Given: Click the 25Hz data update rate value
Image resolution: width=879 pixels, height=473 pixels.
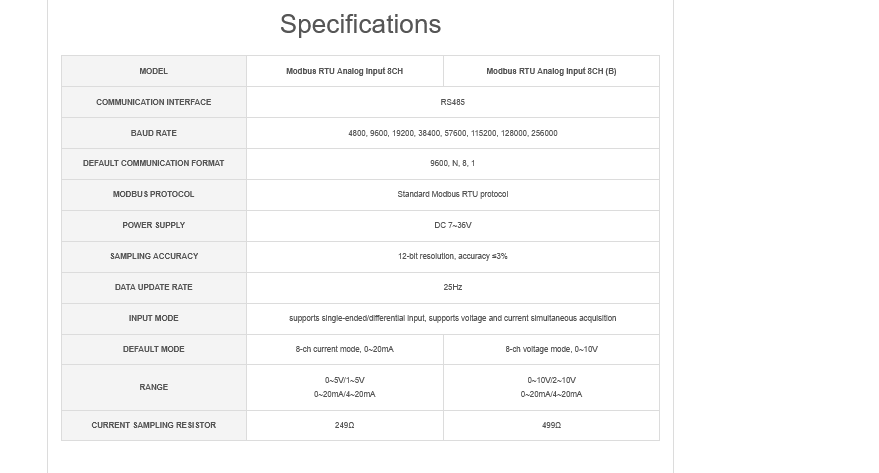Looking at the screenshot, I should tap(452, 287).
